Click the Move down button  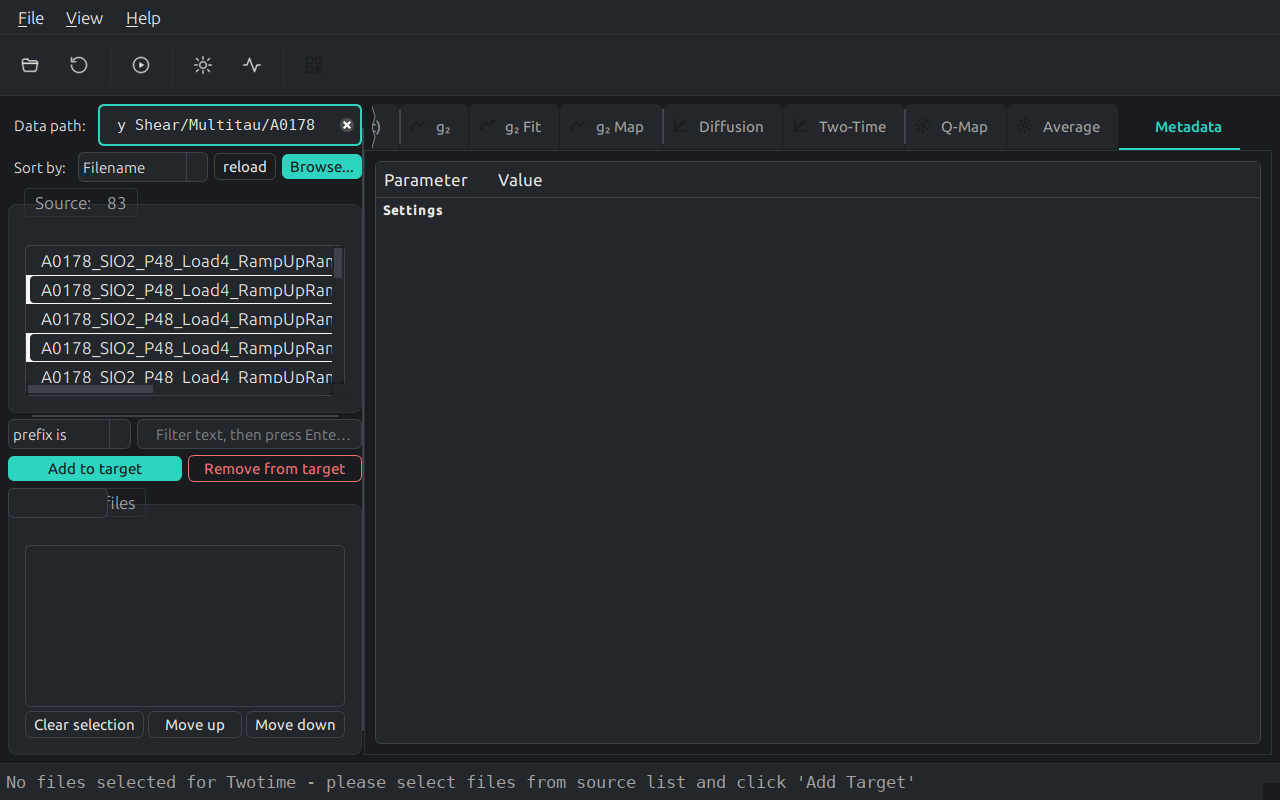(x=295, y=725)
